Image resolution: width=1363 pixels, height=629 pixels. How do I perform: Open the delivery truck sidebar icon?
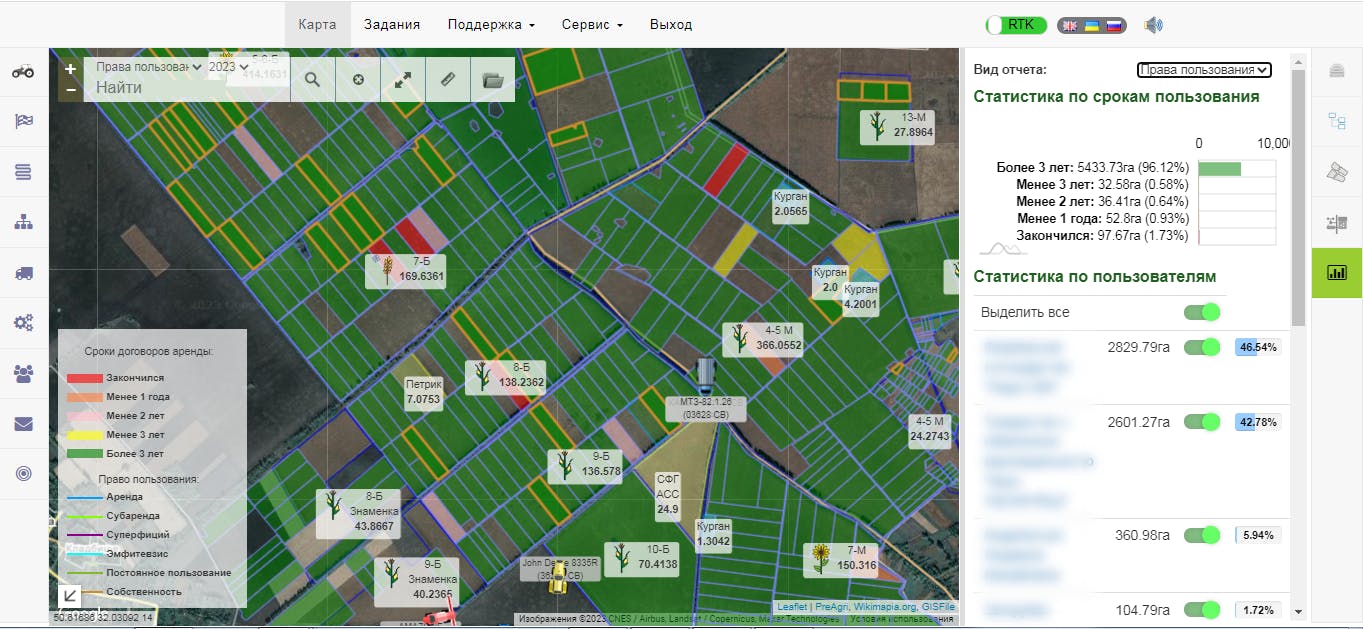tap(23, 273)
